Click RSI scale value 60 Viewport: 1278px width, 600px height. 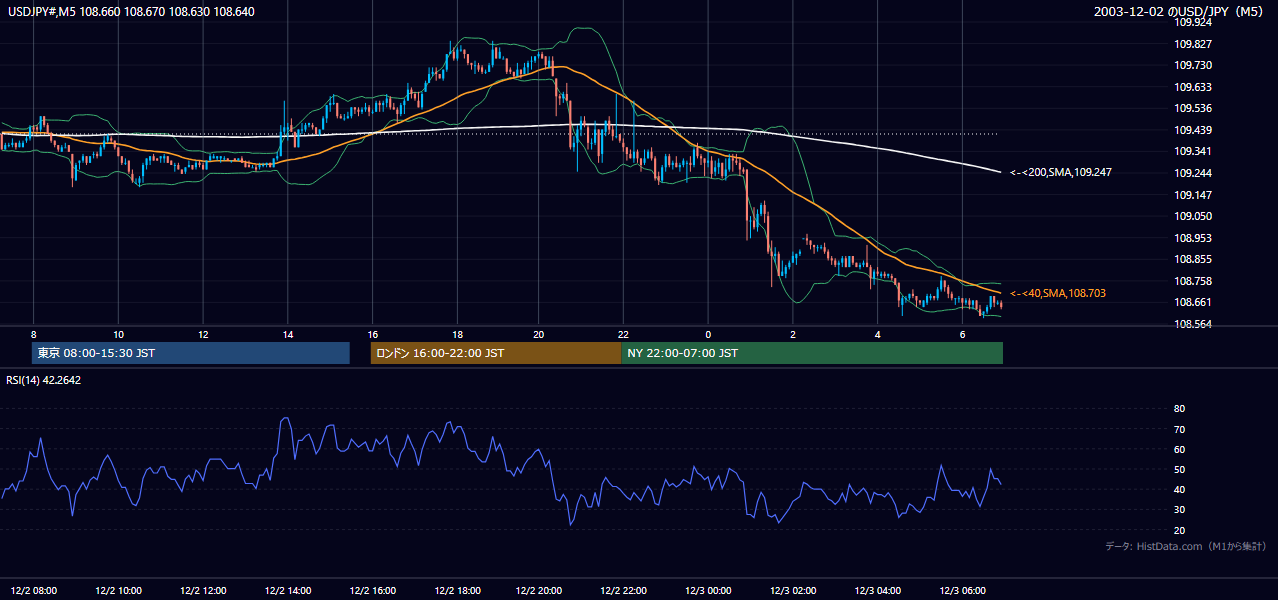(x=1180, y=449)
